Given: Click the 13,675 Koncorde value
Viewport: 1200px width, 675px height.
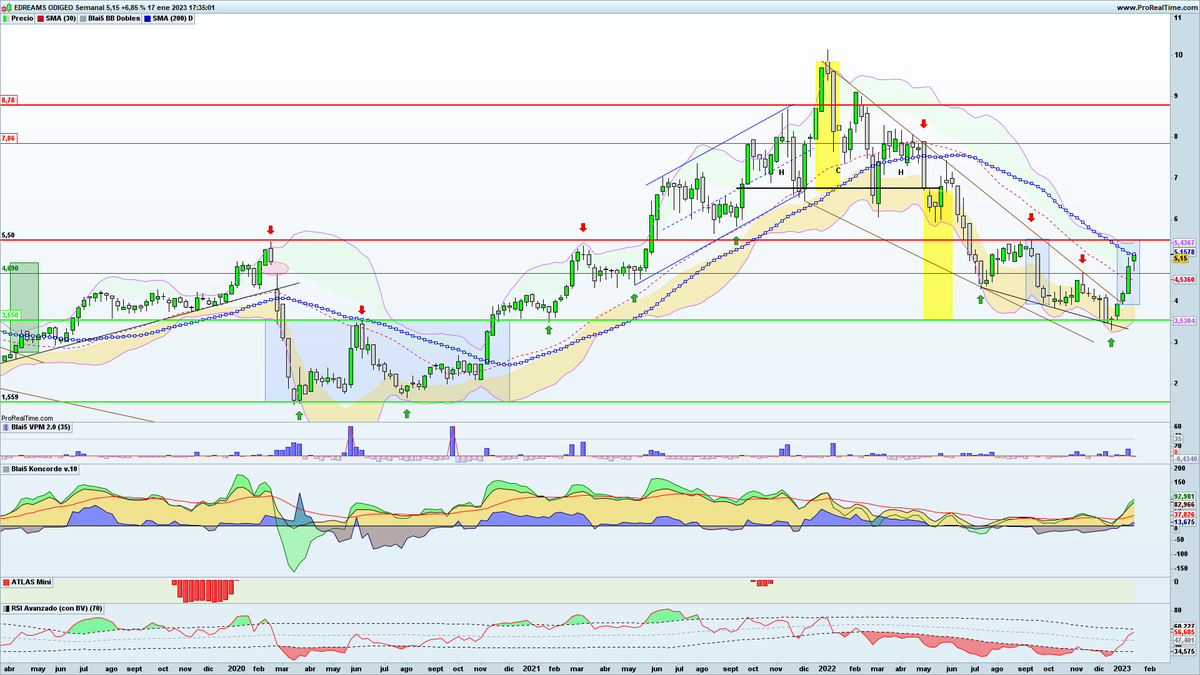Looking at the screenshot, I should pos(1183,522).
